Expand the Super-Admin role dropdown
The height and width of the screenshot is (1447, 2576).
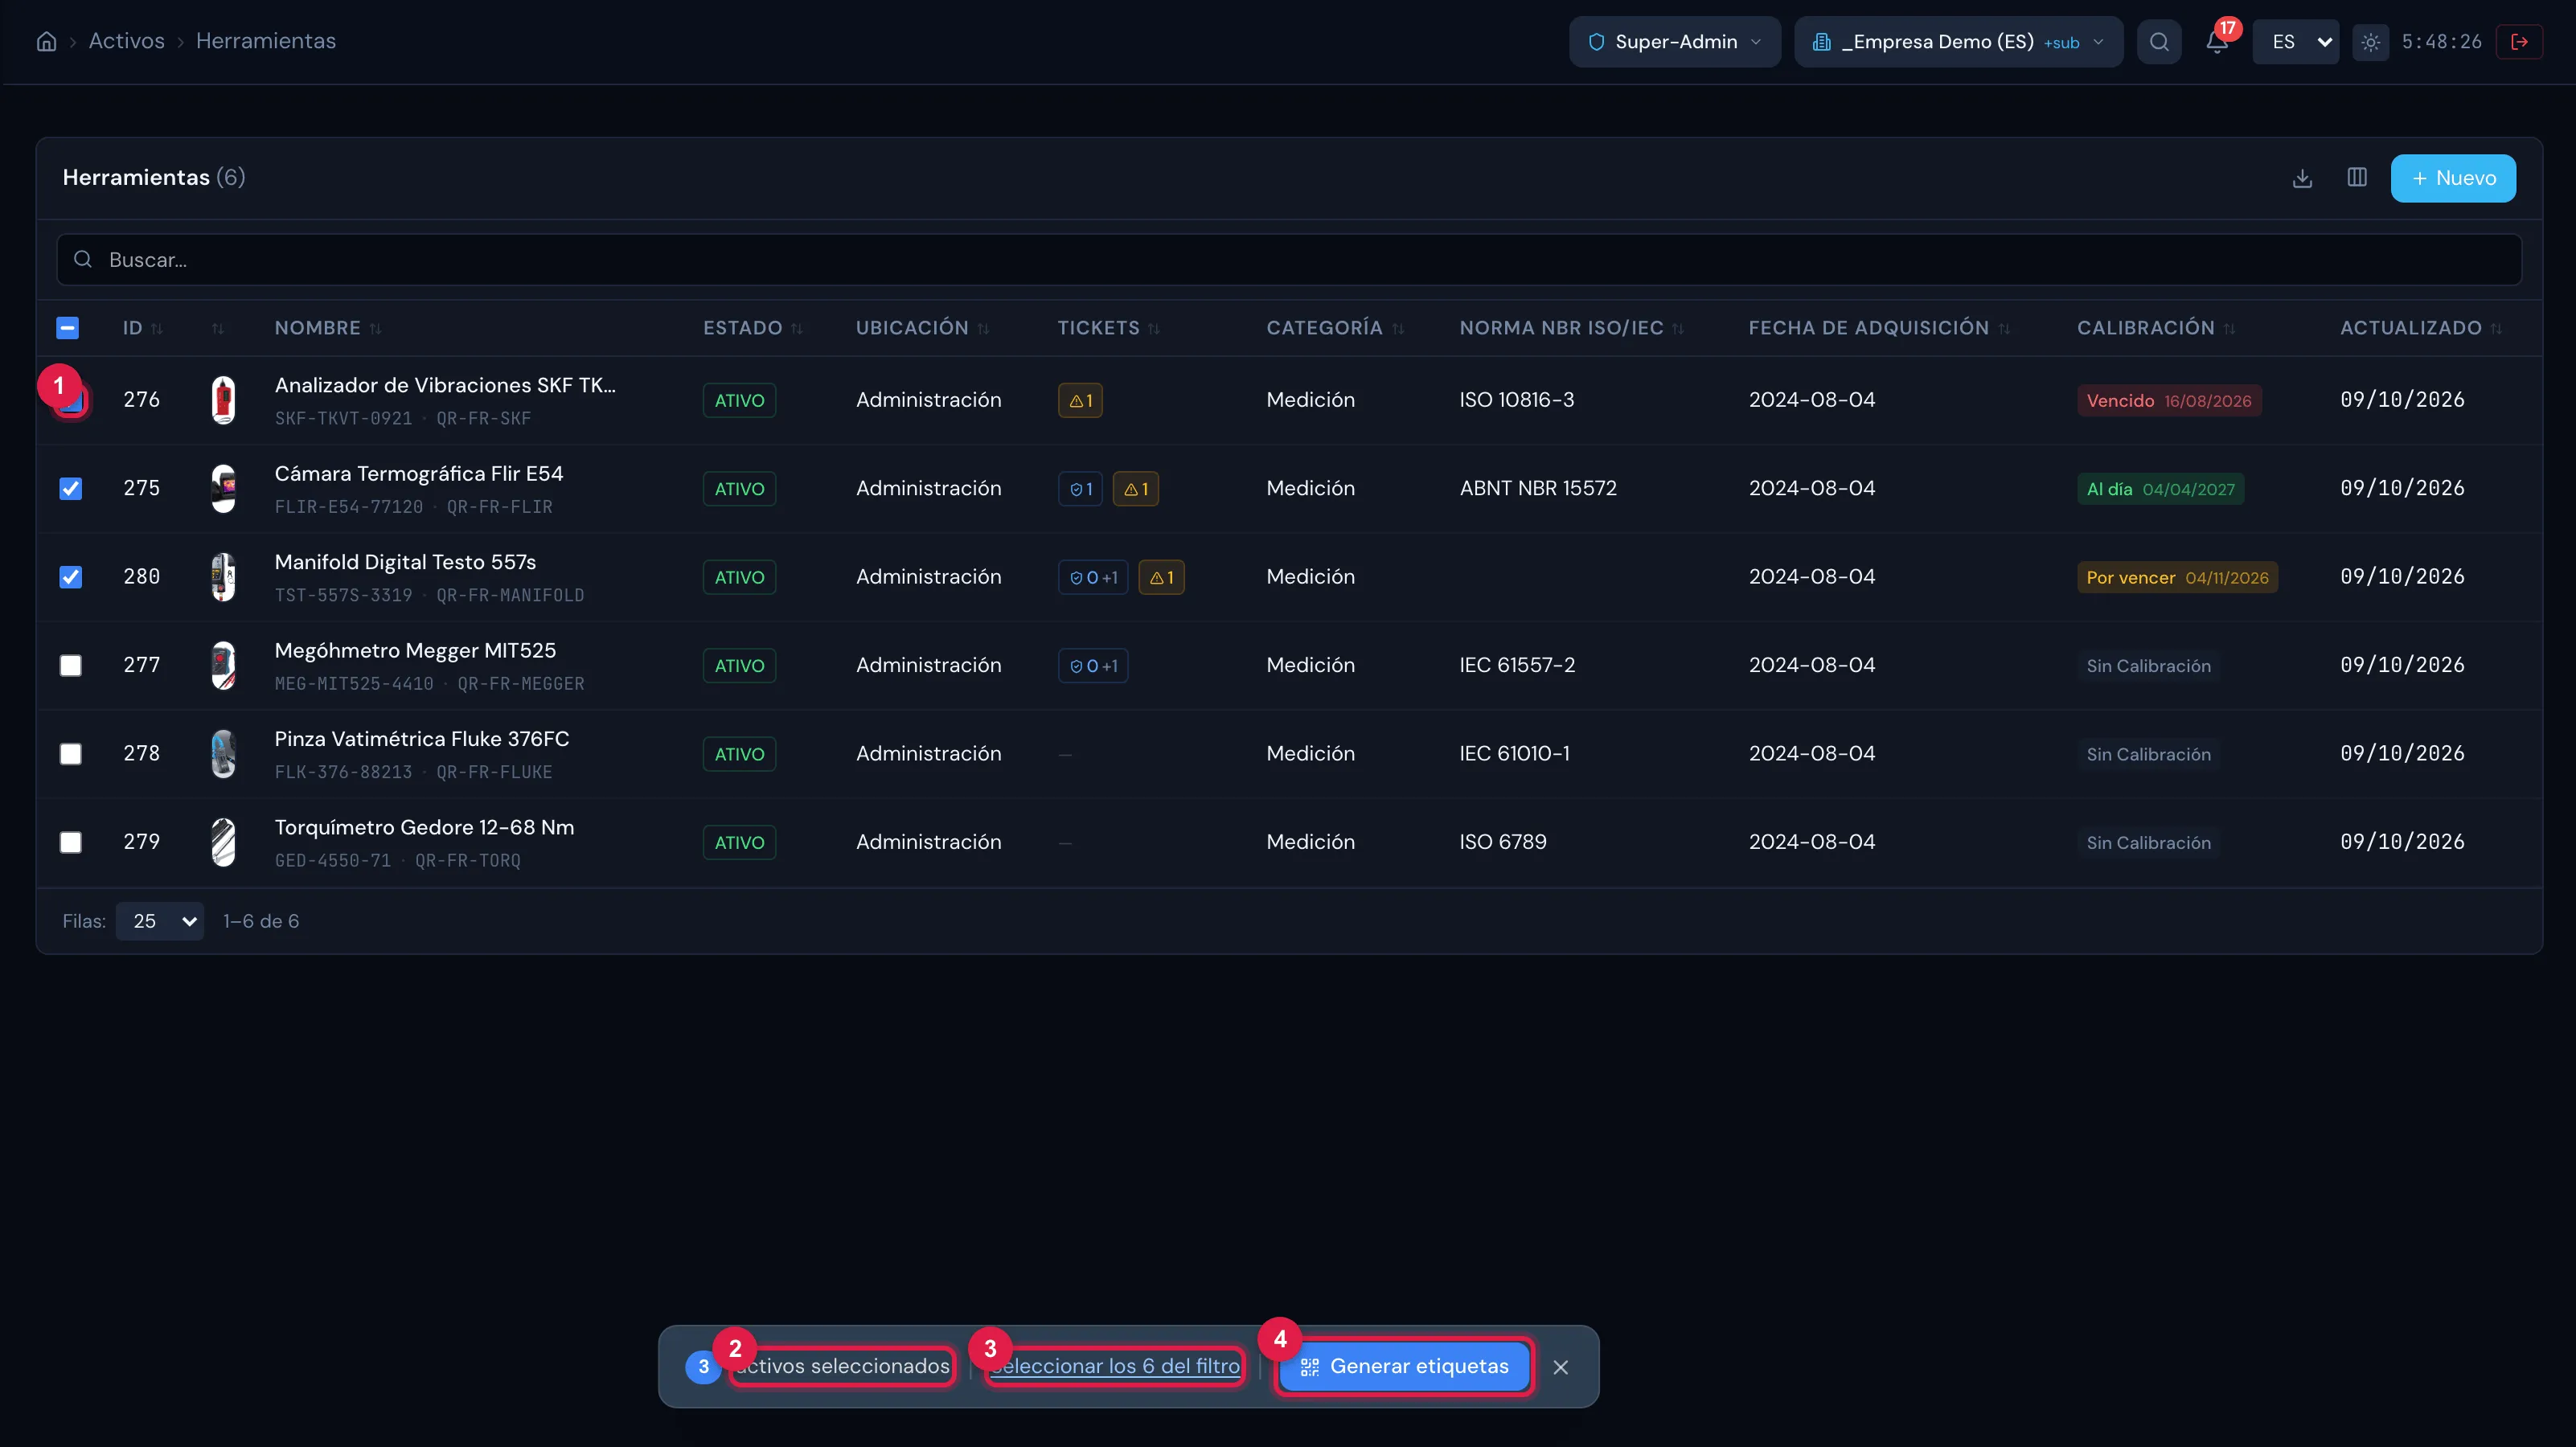tap(1674, 42)
